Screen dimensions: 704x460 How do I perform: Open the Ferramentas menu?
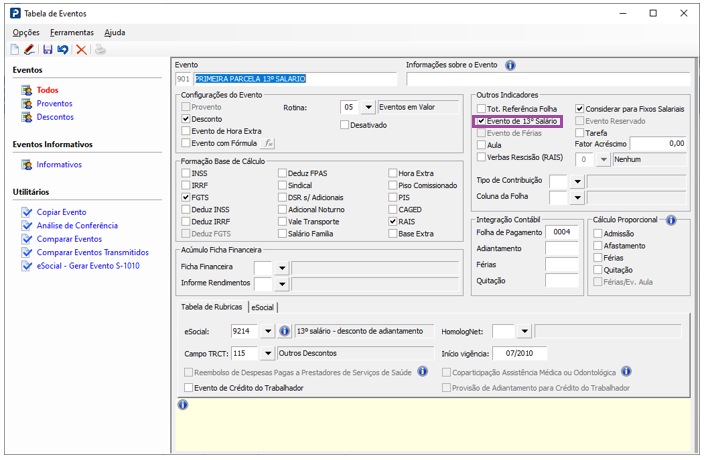(x=72, y=32)
